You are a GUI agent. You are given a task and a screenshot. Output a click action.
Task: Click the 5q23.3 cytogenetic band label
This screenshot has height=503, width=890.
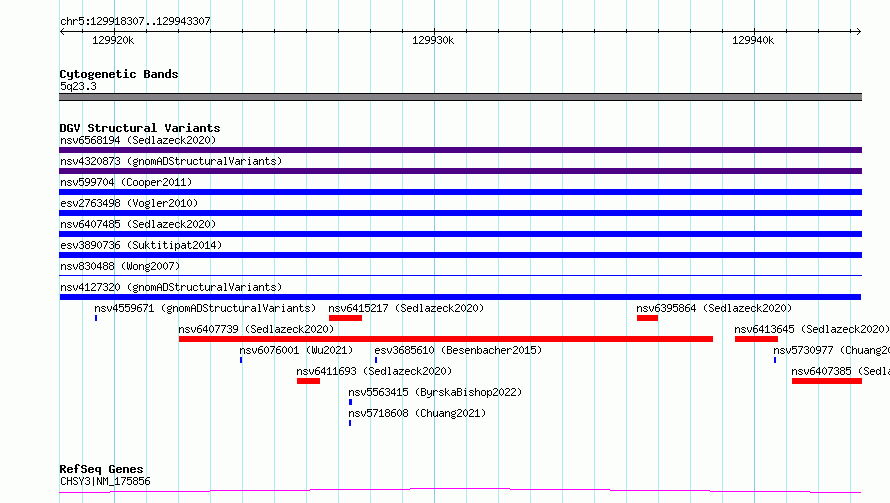pos(78,86)
